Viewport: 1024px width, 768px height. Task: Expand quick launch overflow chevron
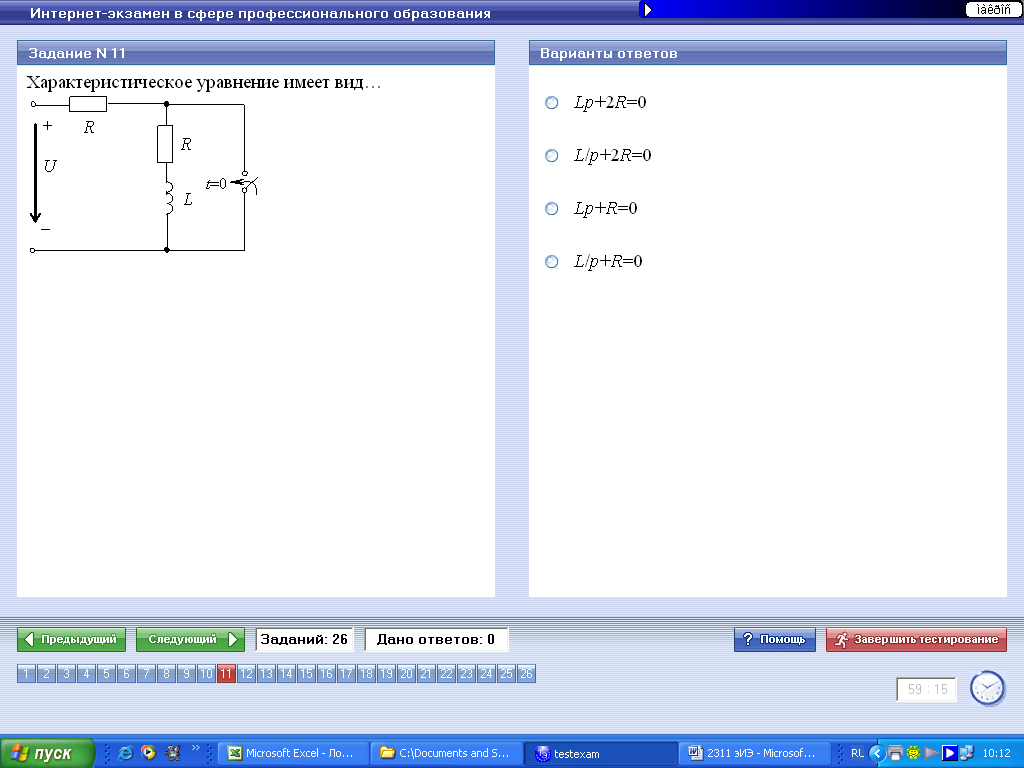click(x=195, y=748)
